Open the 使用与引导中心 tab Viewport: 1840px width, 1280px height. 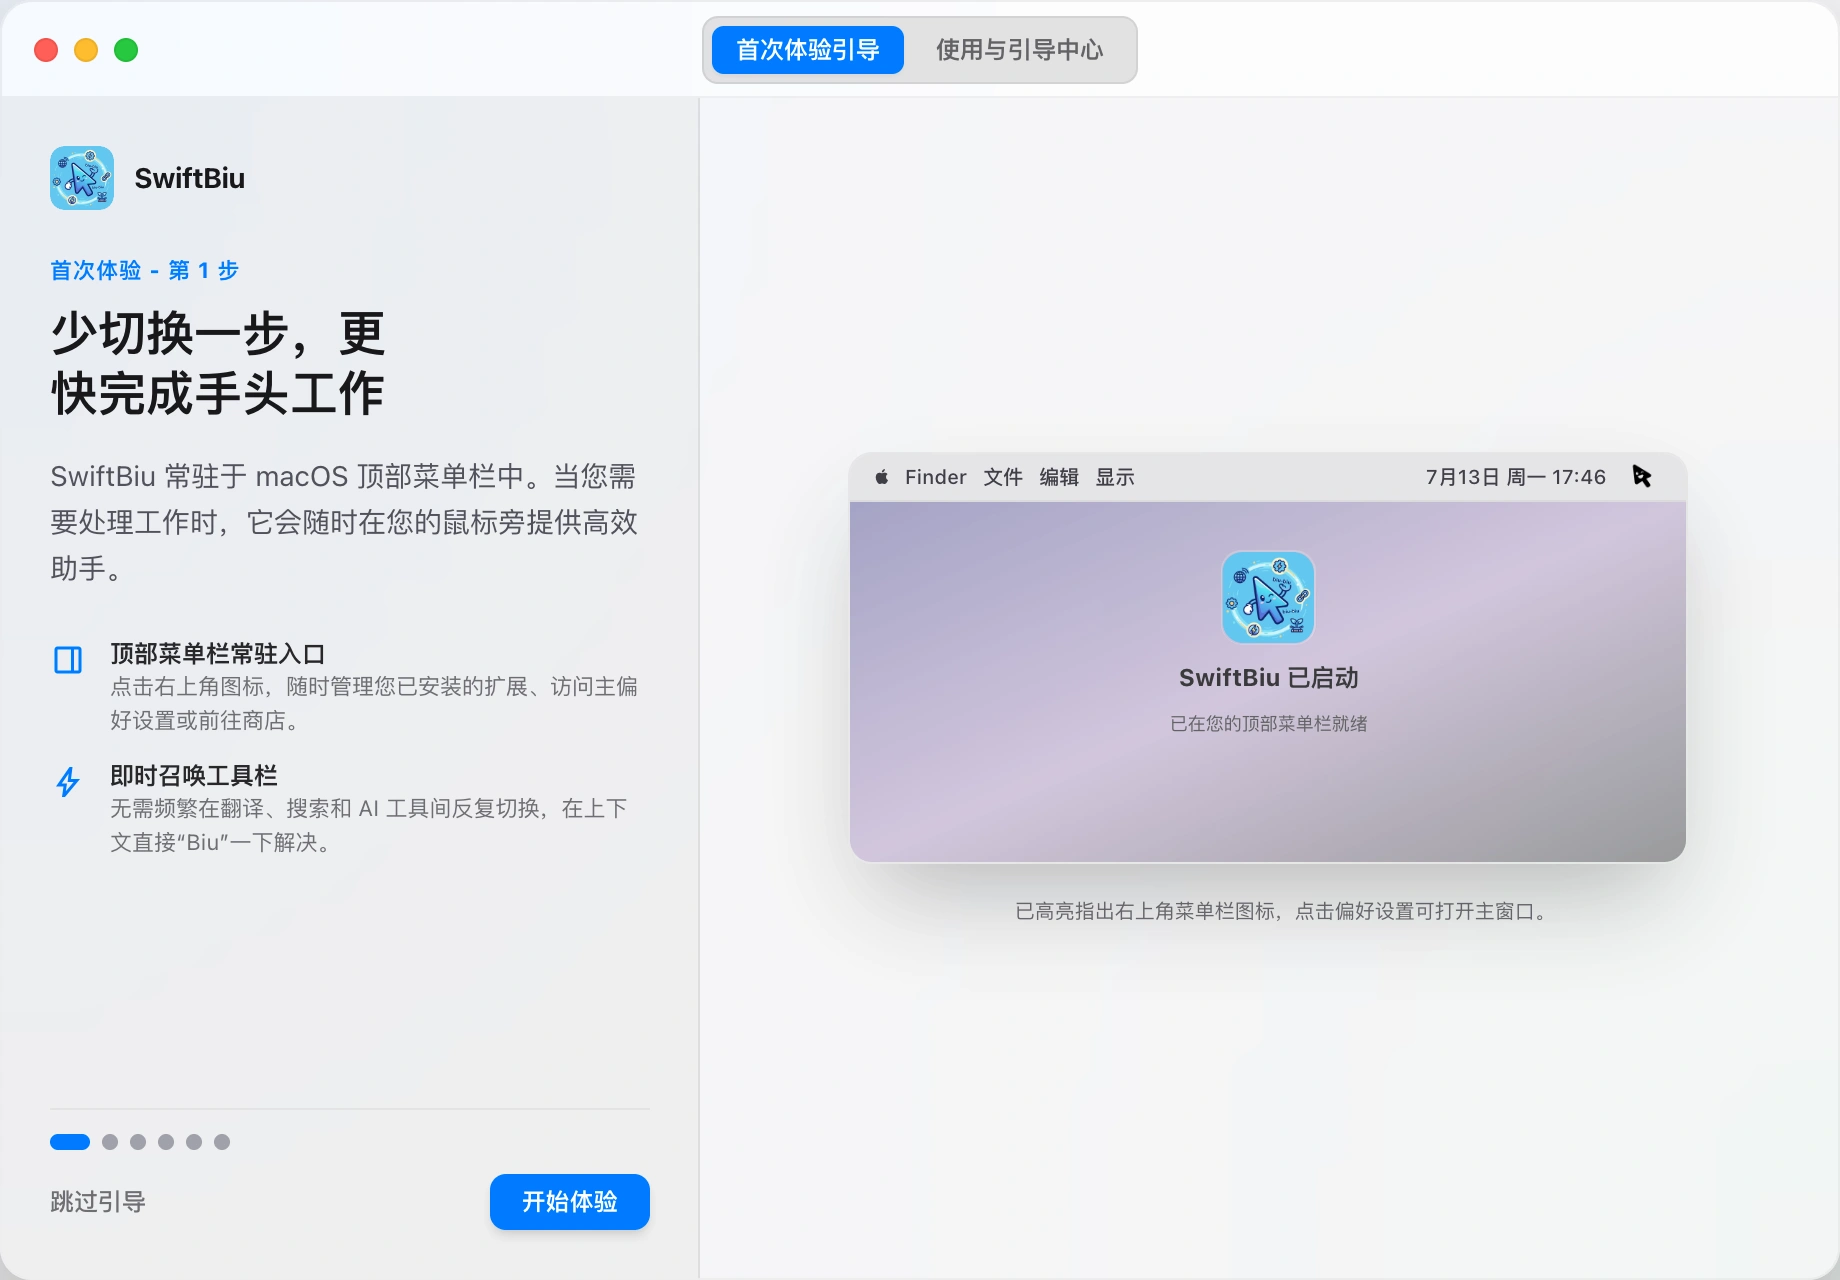click(x=1019, y=50)
